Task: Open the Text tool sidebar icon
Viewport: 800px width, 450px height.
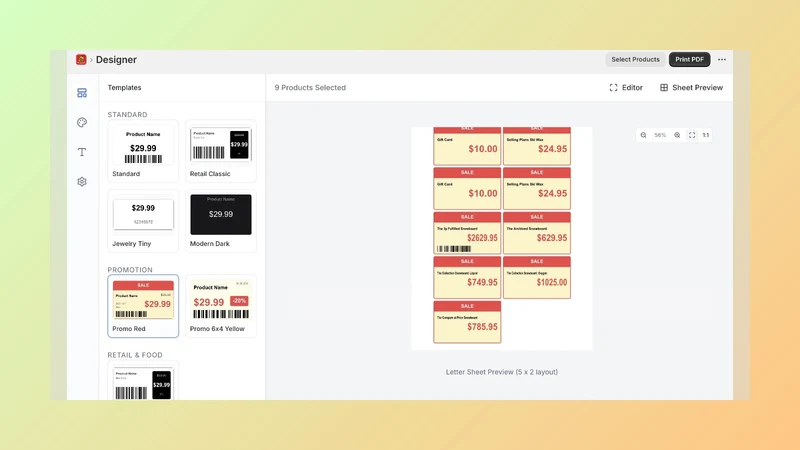Action: tap(82, 152)
